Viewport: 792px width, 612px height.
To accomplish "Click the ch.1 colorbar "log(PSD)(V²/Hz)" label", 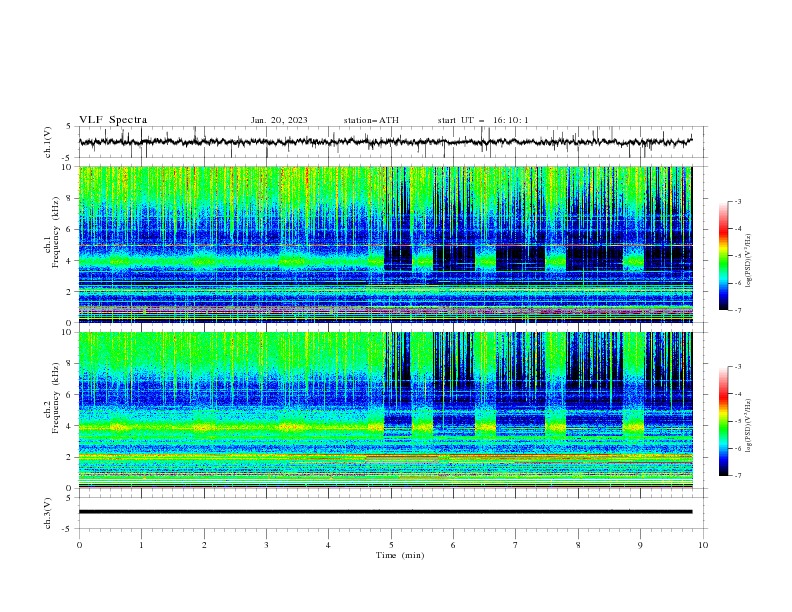I will coord(749,261).
